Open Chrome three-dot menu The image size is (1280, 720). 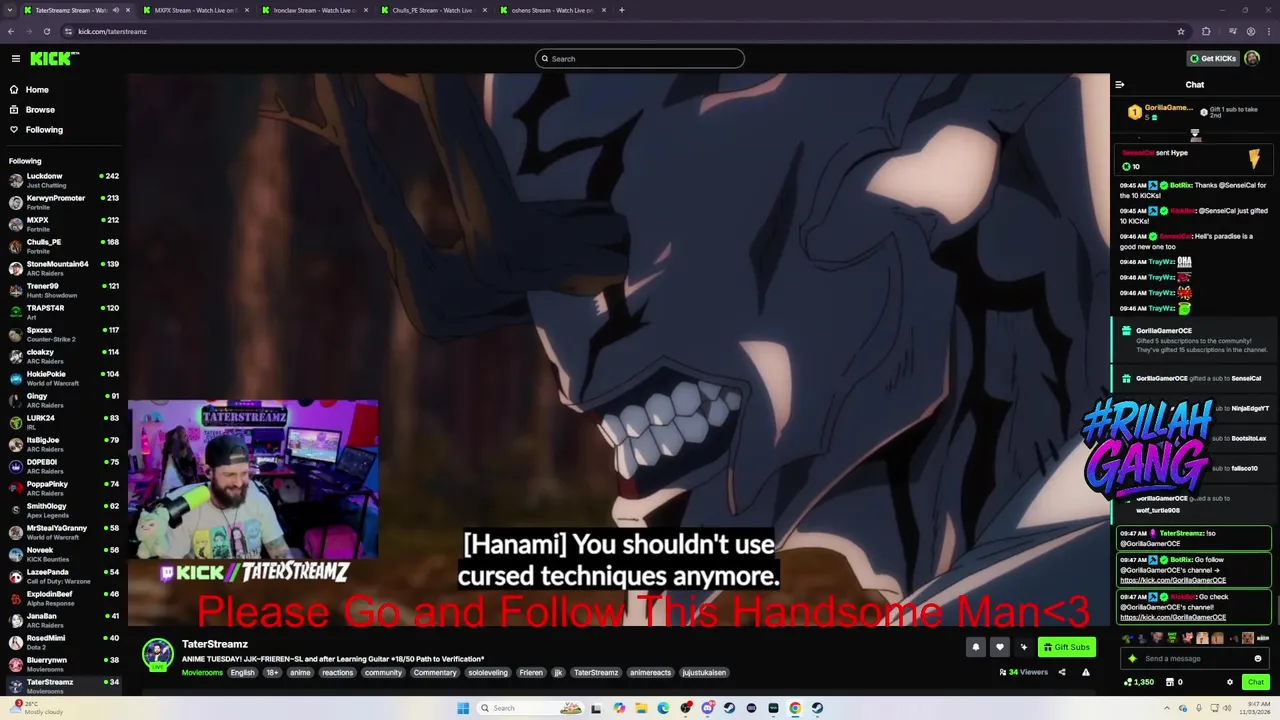tap(1270, 31)
